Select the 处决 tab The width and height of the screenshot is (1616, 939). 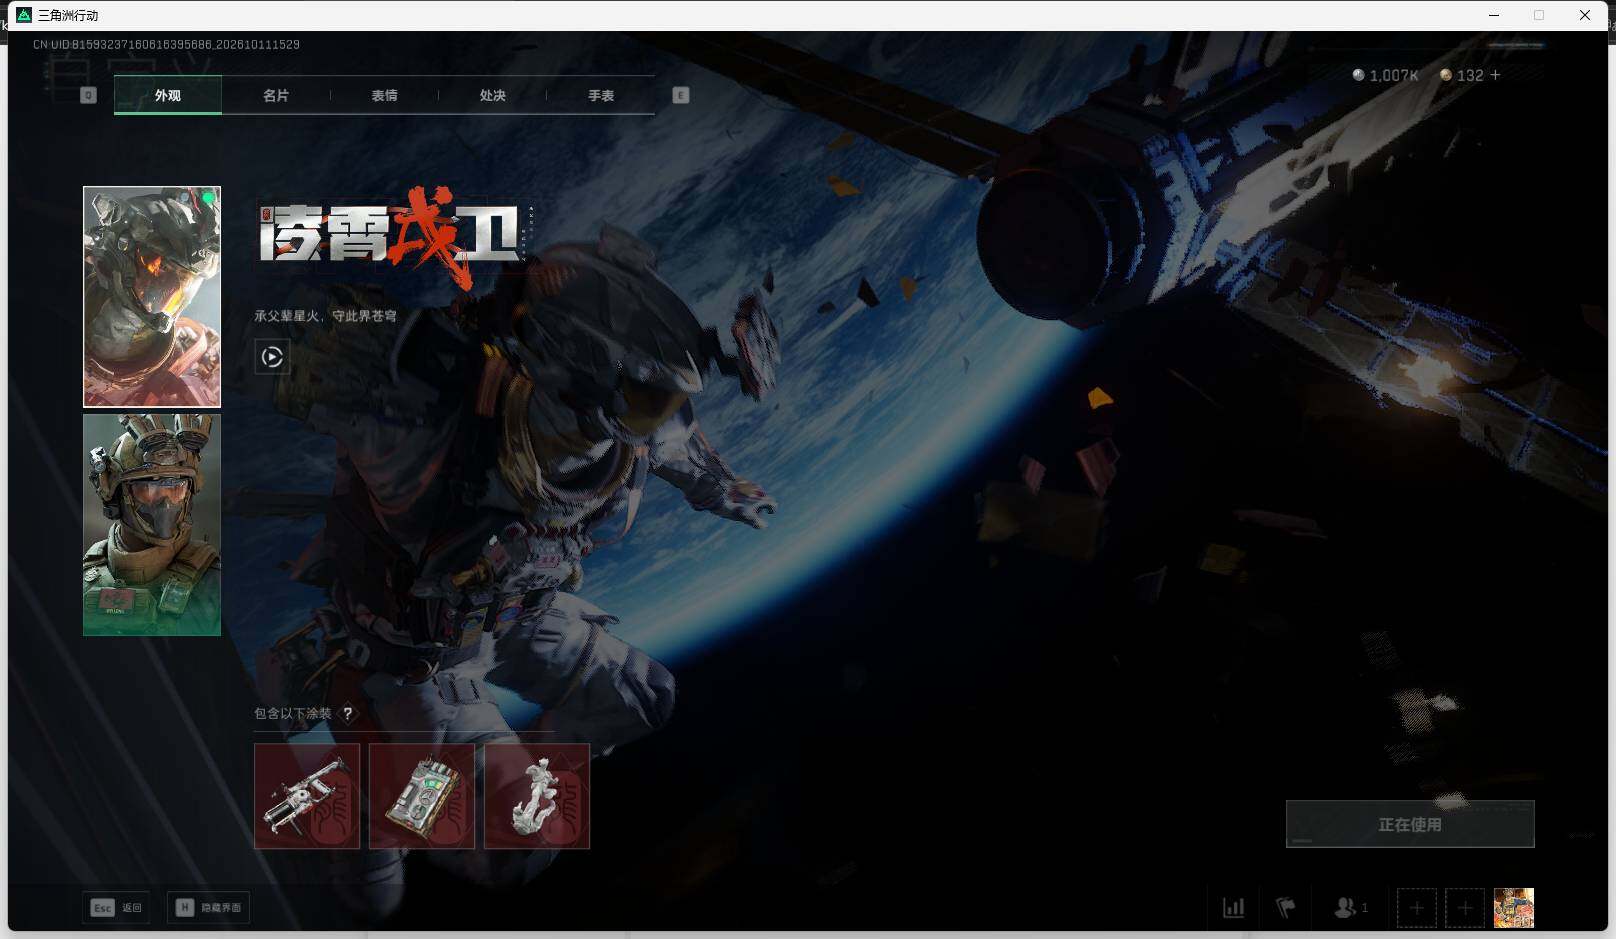492,95
